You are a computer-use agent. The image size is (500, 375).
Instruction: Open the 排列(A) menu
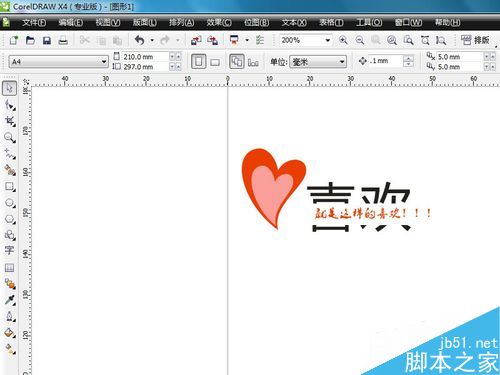coord(182,23)
